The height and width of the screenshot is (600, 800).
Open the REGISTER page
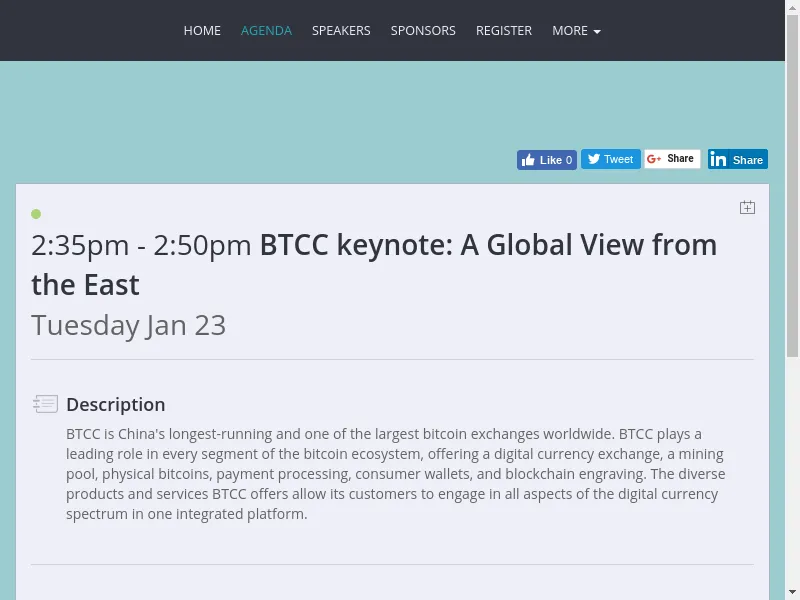[504, 31]
